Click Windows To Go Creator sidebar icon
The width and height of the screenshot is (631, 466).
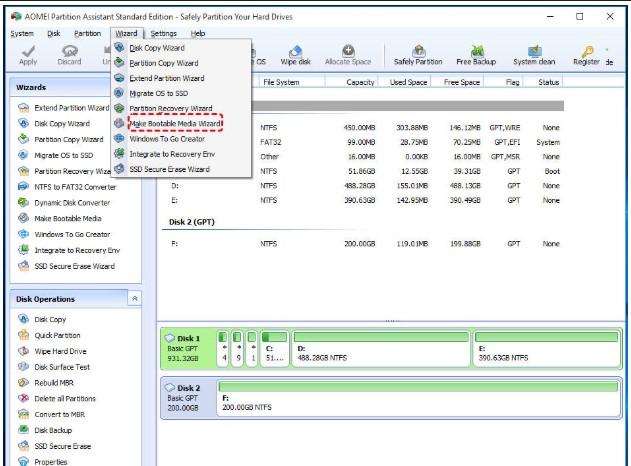pyautogui.click(x=23, y=234)
